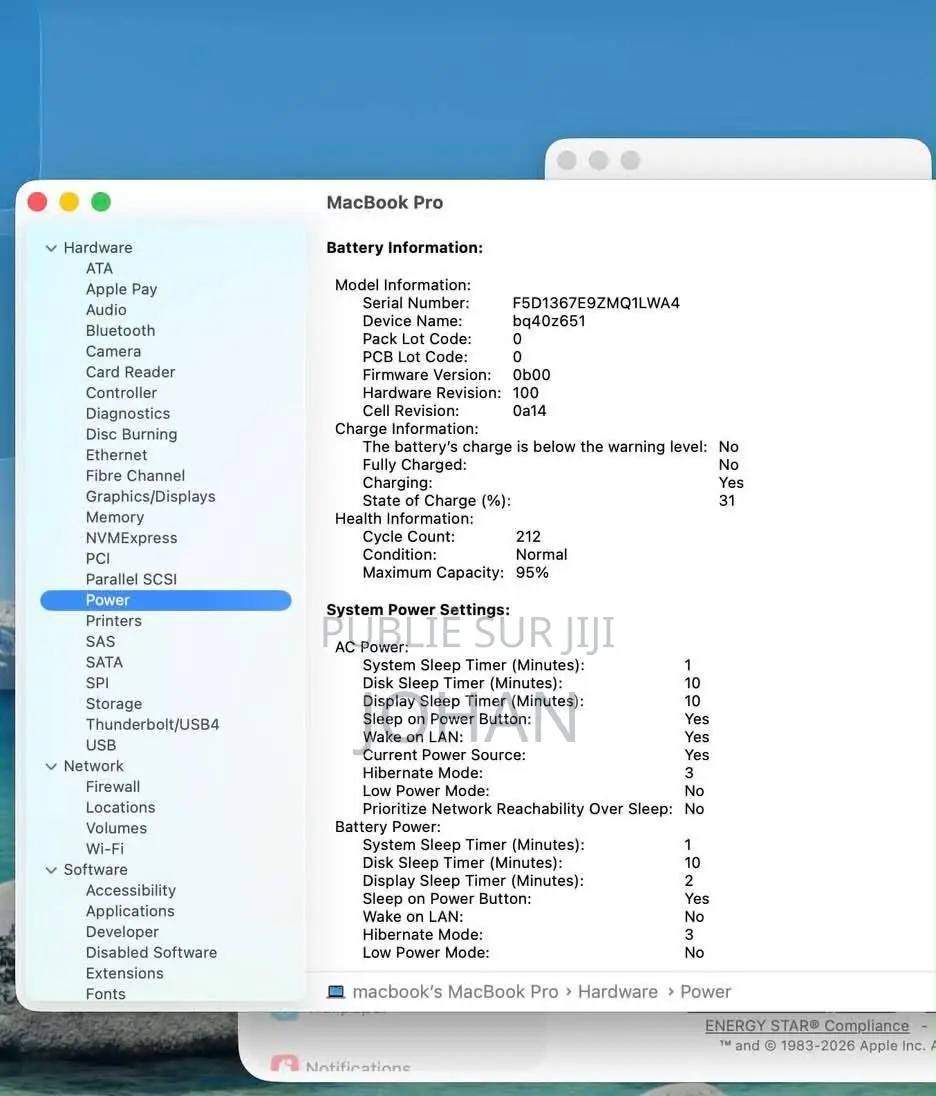Collapse the Software section chevron
Screen dimensions: 936x1096
click(x=51, y=870)
